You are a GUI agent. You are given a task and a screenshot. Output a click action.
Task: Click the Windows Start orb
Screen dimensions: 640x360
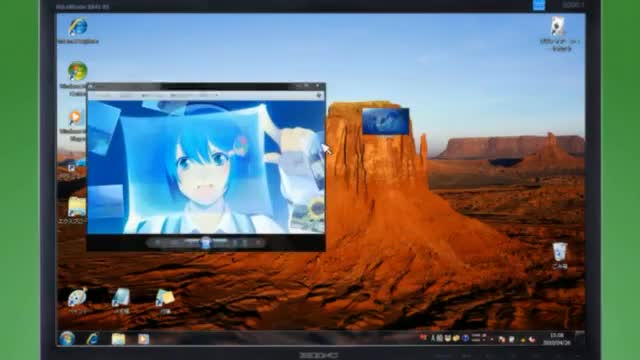click(x=67, y=338)
